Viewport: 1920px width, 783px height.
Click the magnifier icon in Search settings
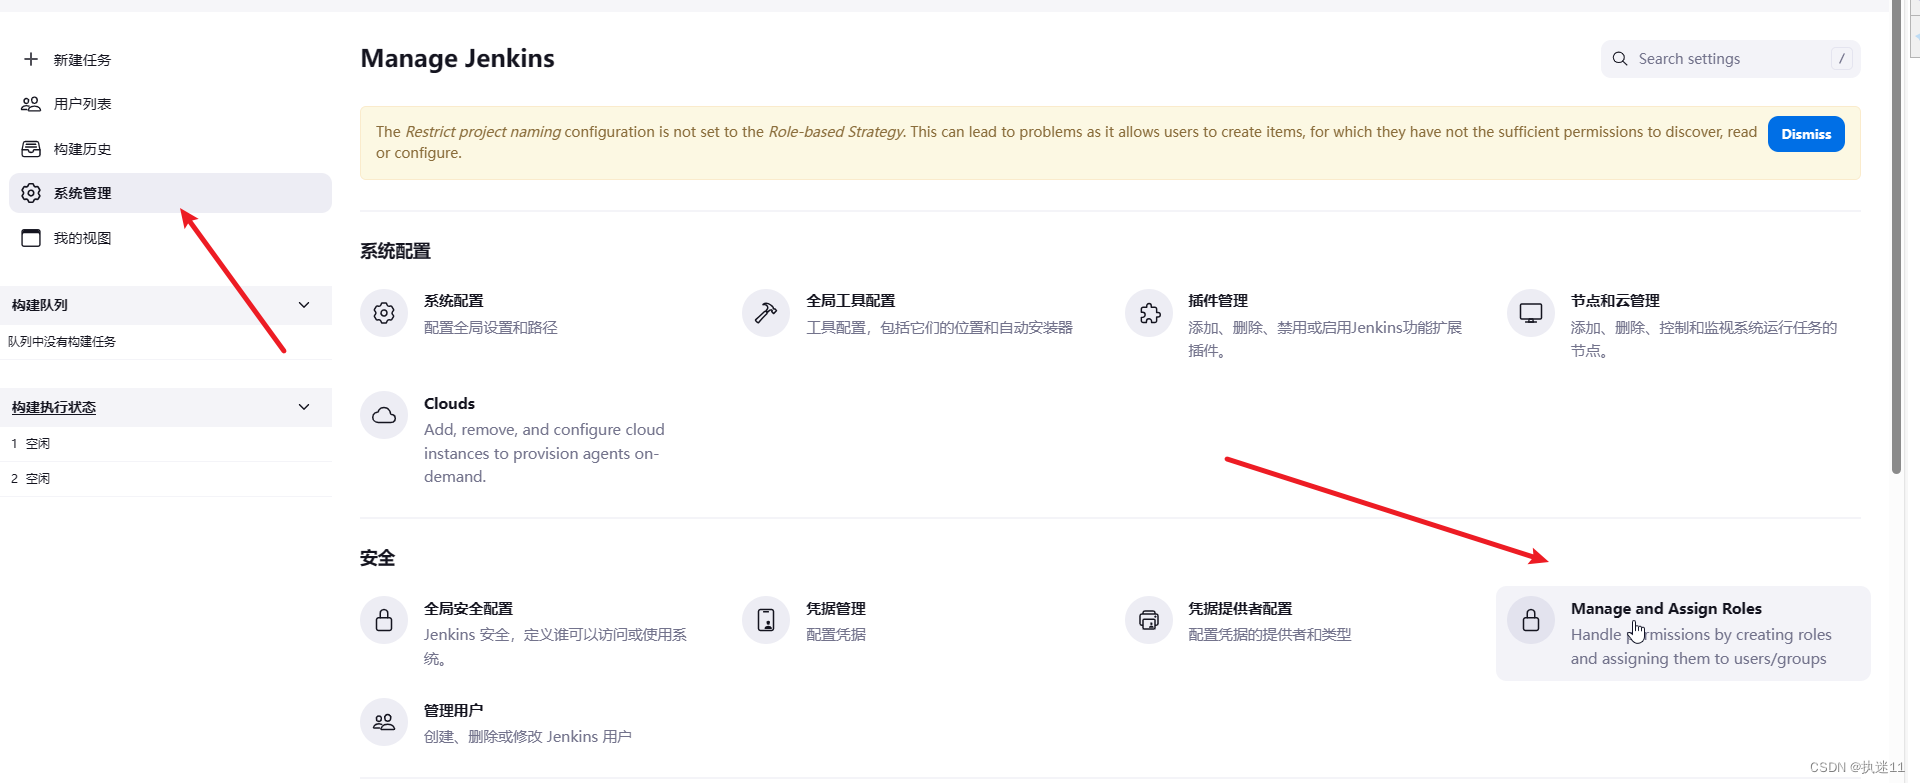pyautogui.click(x=1620, y=59)
